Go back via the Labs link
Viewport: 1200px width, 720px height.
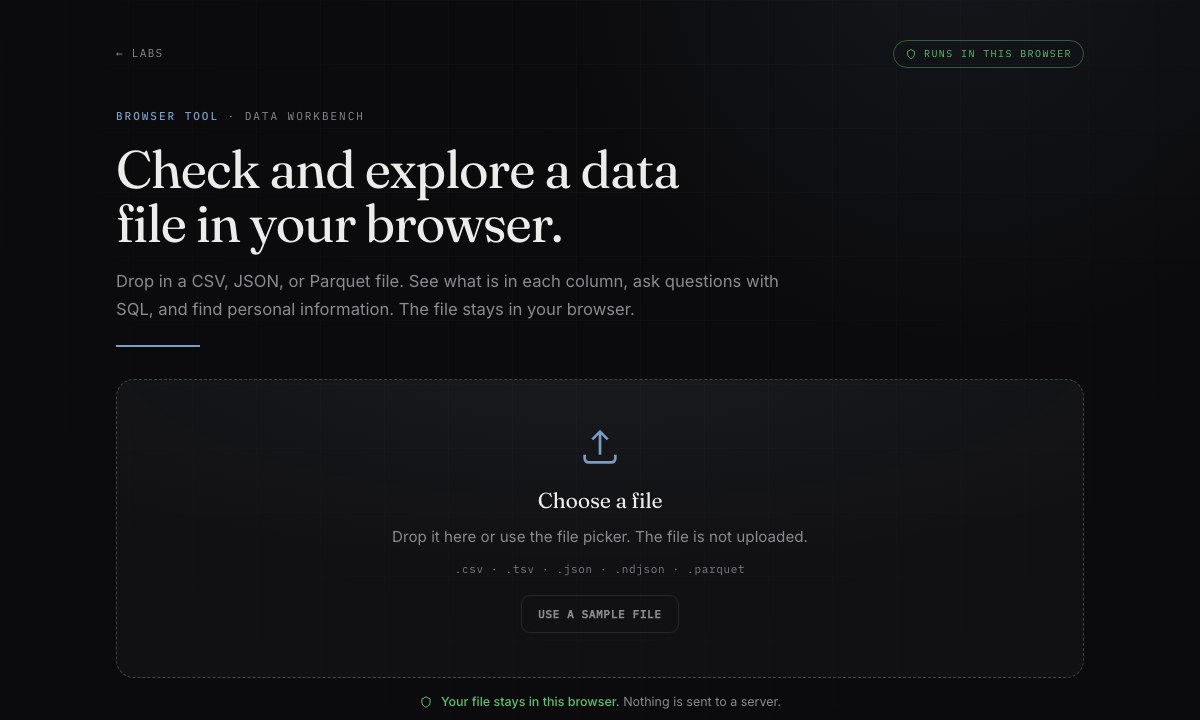(139, 54)
